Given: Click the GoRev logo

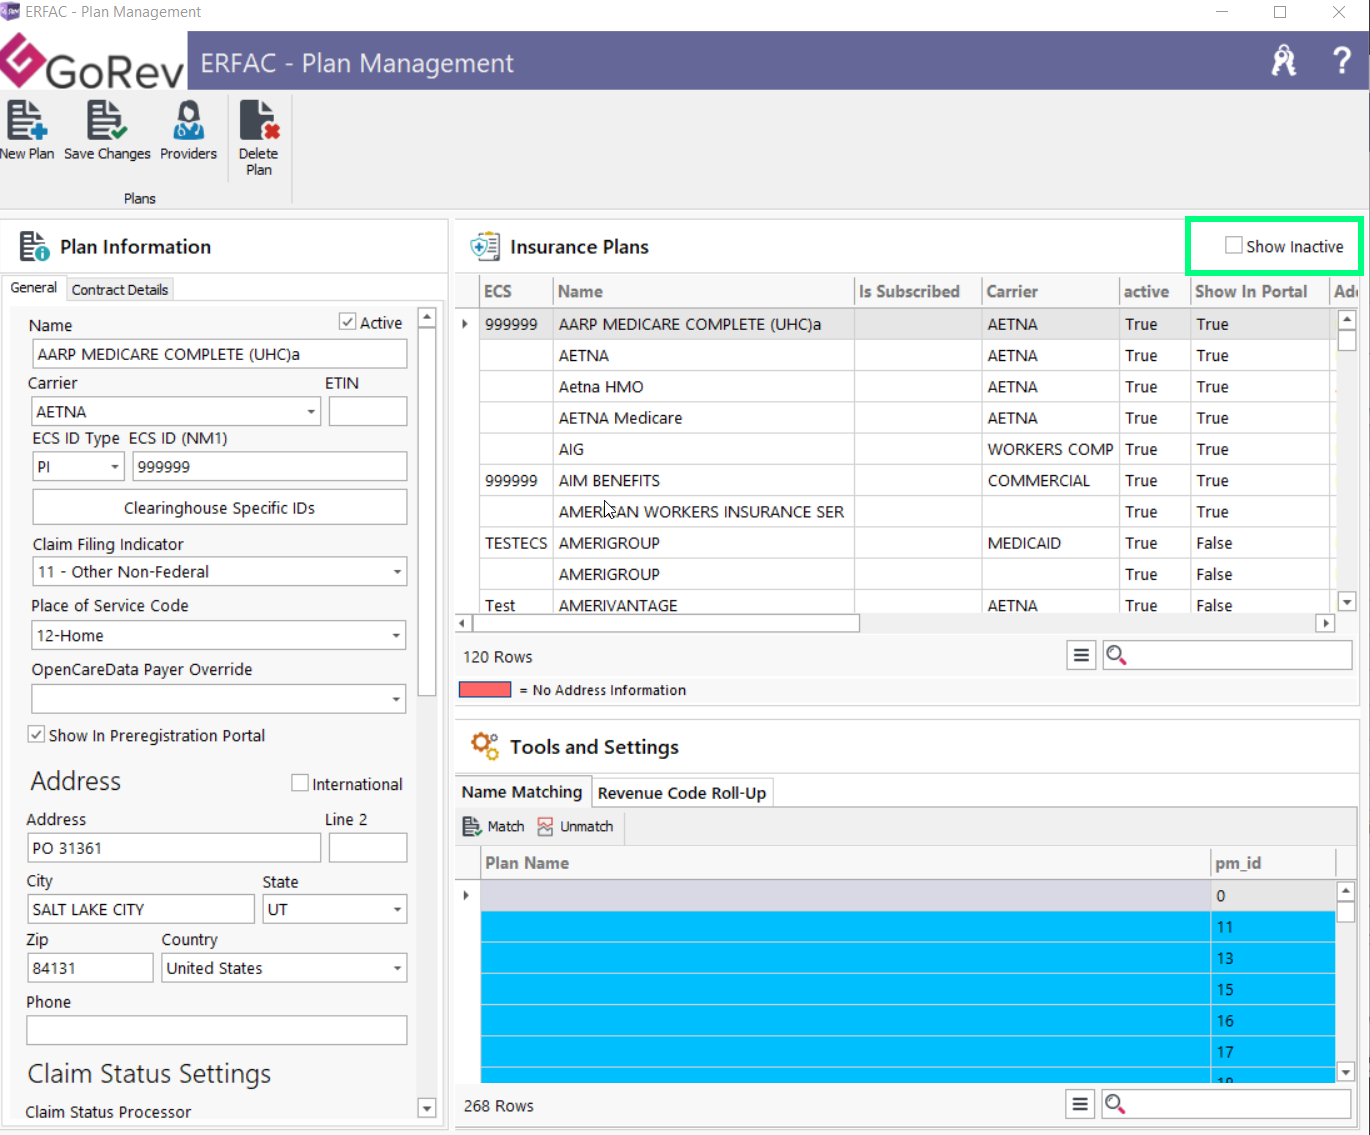Looking at the screenshot, I should click(93, 62).
